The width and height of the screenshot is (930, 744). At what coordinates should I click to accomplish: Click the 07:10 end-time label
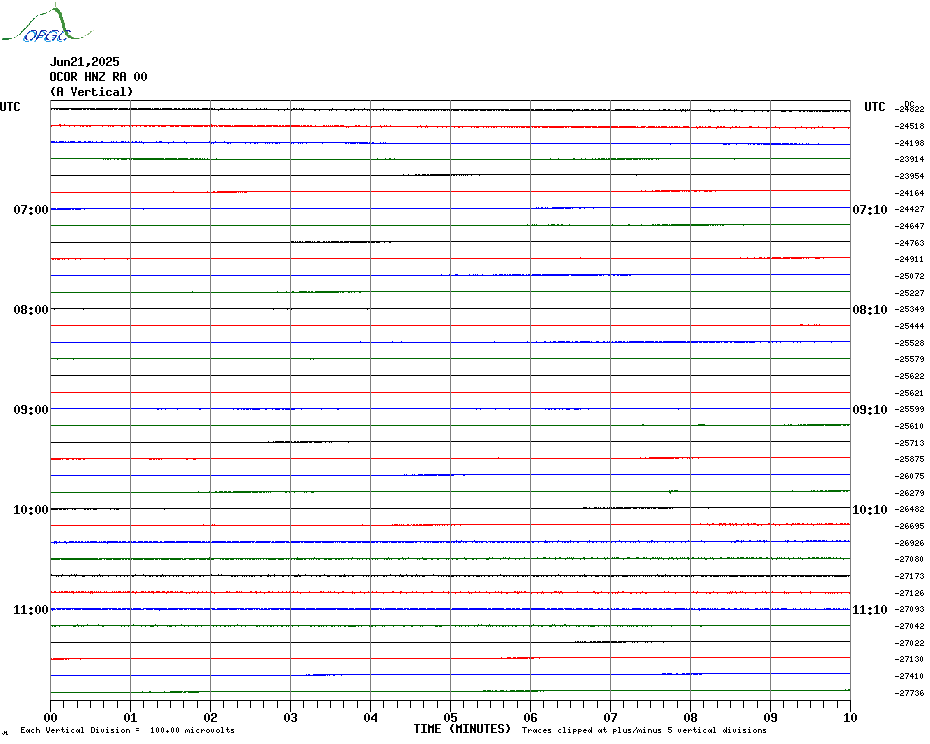pyautogui.click(x=870, y=209)
